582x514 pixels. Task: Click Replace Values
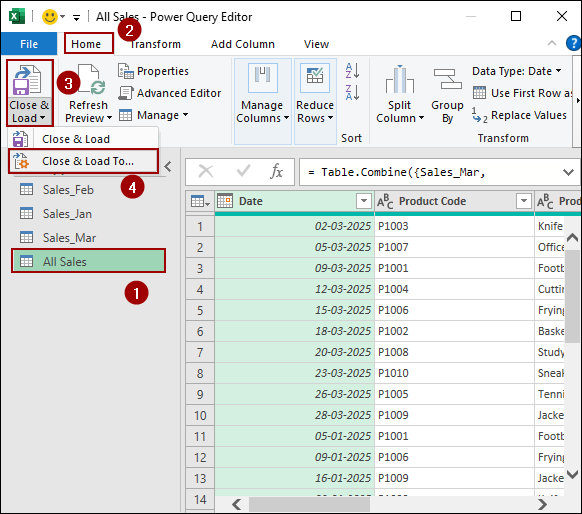click(x=519, y=115)
